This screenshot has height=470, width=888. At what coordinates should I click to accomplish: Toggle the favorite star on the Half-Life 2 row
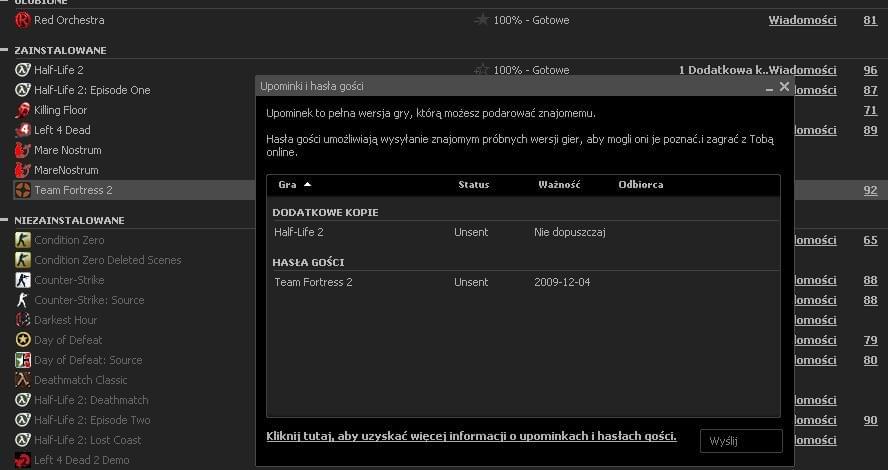pyautogui.click(x=481, y=70)
